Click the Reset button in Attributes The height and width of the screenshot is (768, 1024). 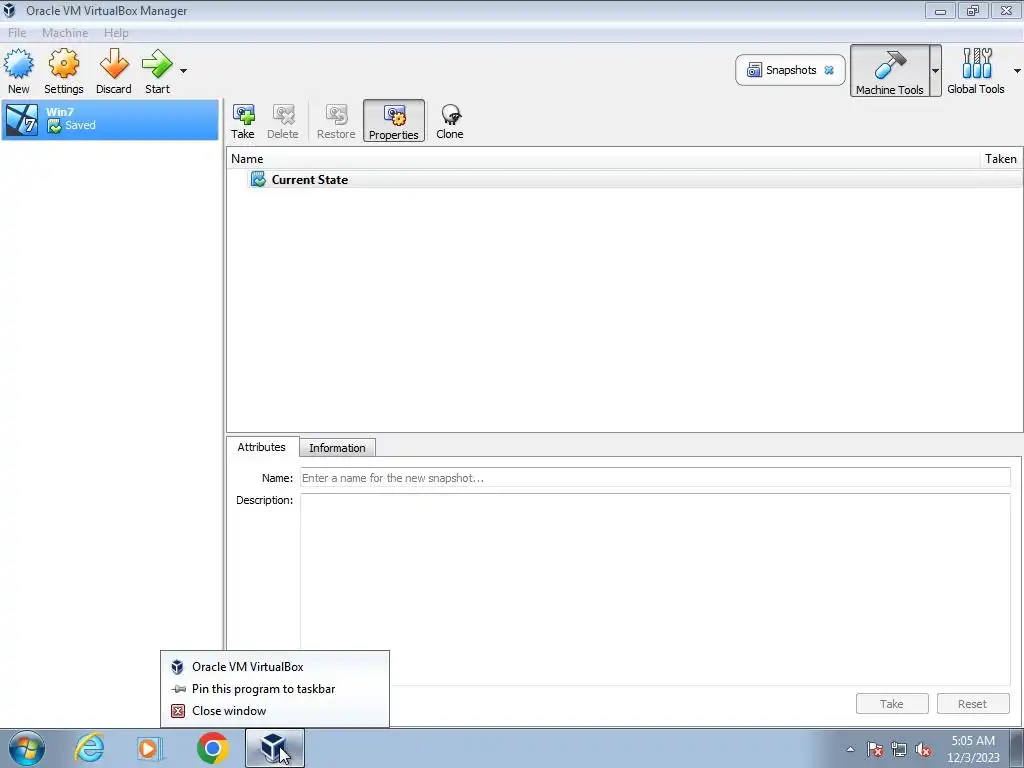pos(972,704)
